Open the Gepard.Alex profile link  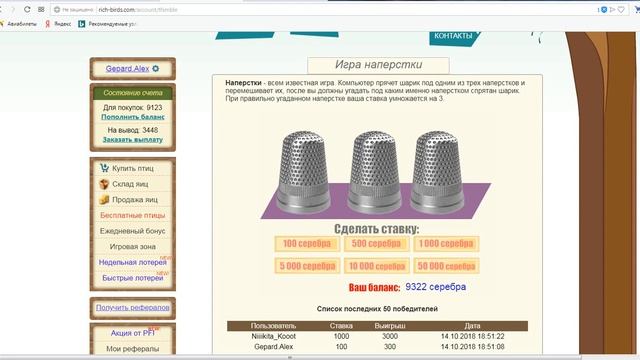click(127, 69)
